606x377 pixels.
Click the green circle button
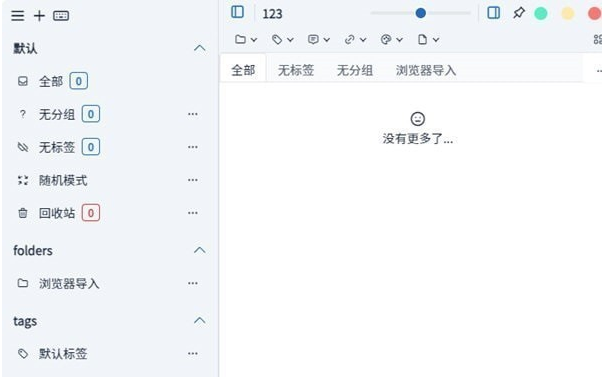point(541,14)
